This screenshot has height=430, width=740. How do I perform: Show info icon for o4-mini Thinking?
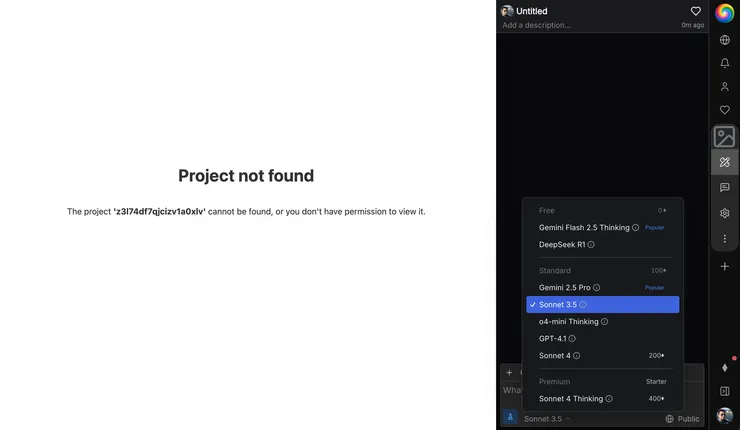tap(605, 321)
